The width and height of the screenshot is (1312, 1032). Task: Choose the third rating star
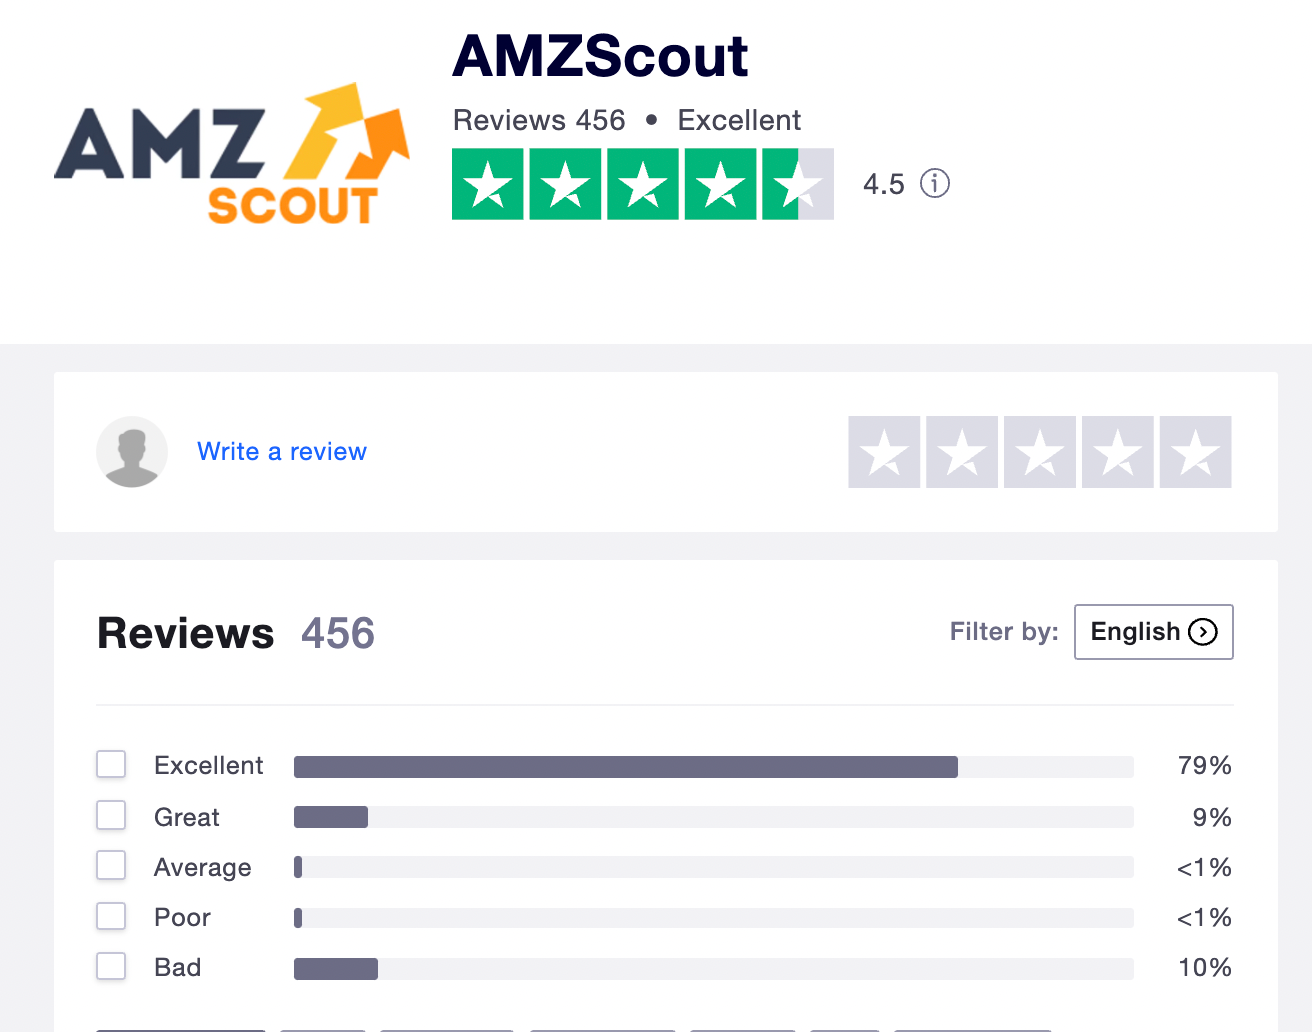click(1040, 452)
